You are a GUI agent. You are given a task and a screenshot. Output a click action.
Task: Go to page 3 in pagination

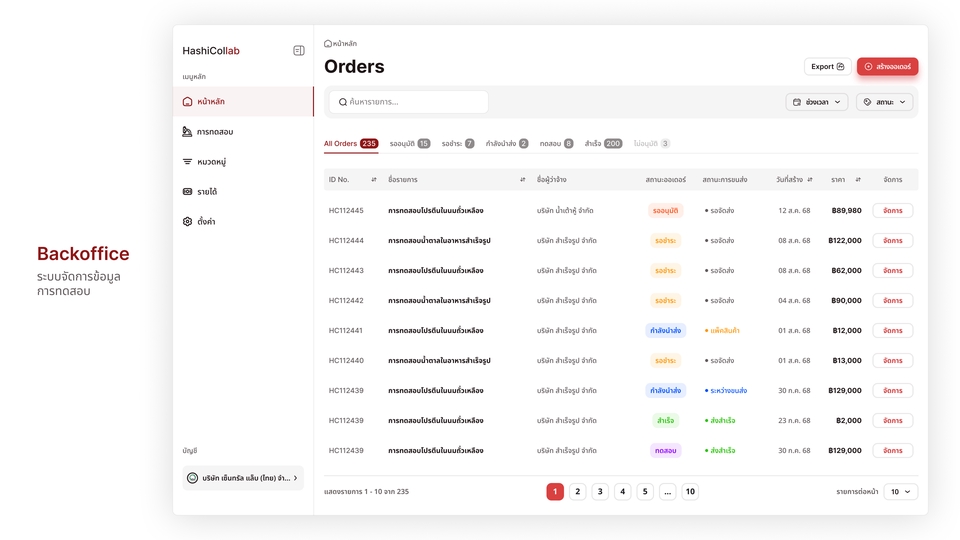coord(600,492)
